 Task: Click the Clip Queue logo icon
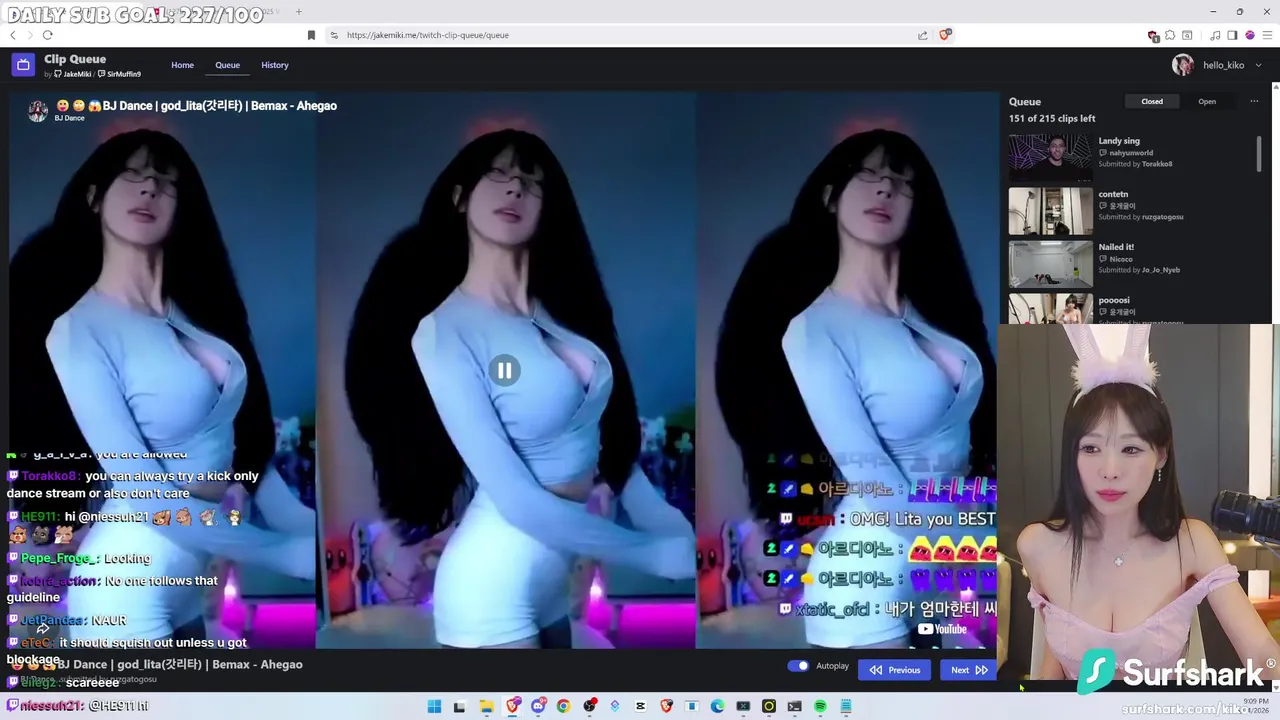coord(23,65)
